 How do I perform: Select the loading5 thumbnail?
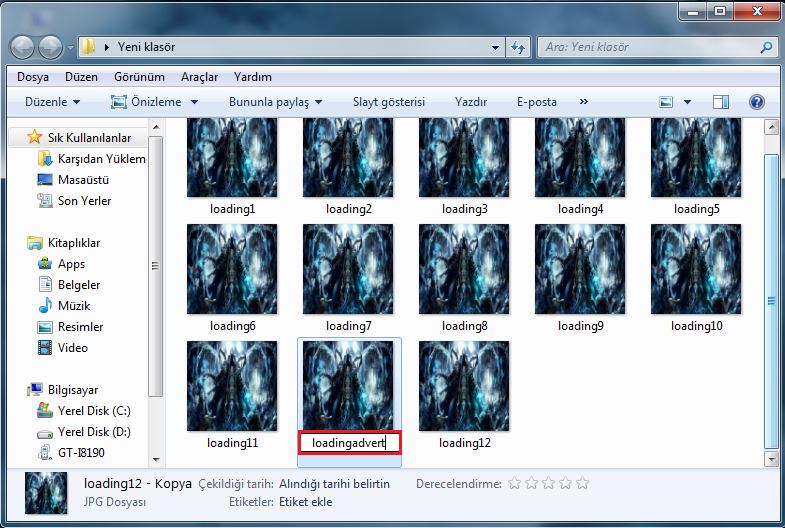coord(696,157)
